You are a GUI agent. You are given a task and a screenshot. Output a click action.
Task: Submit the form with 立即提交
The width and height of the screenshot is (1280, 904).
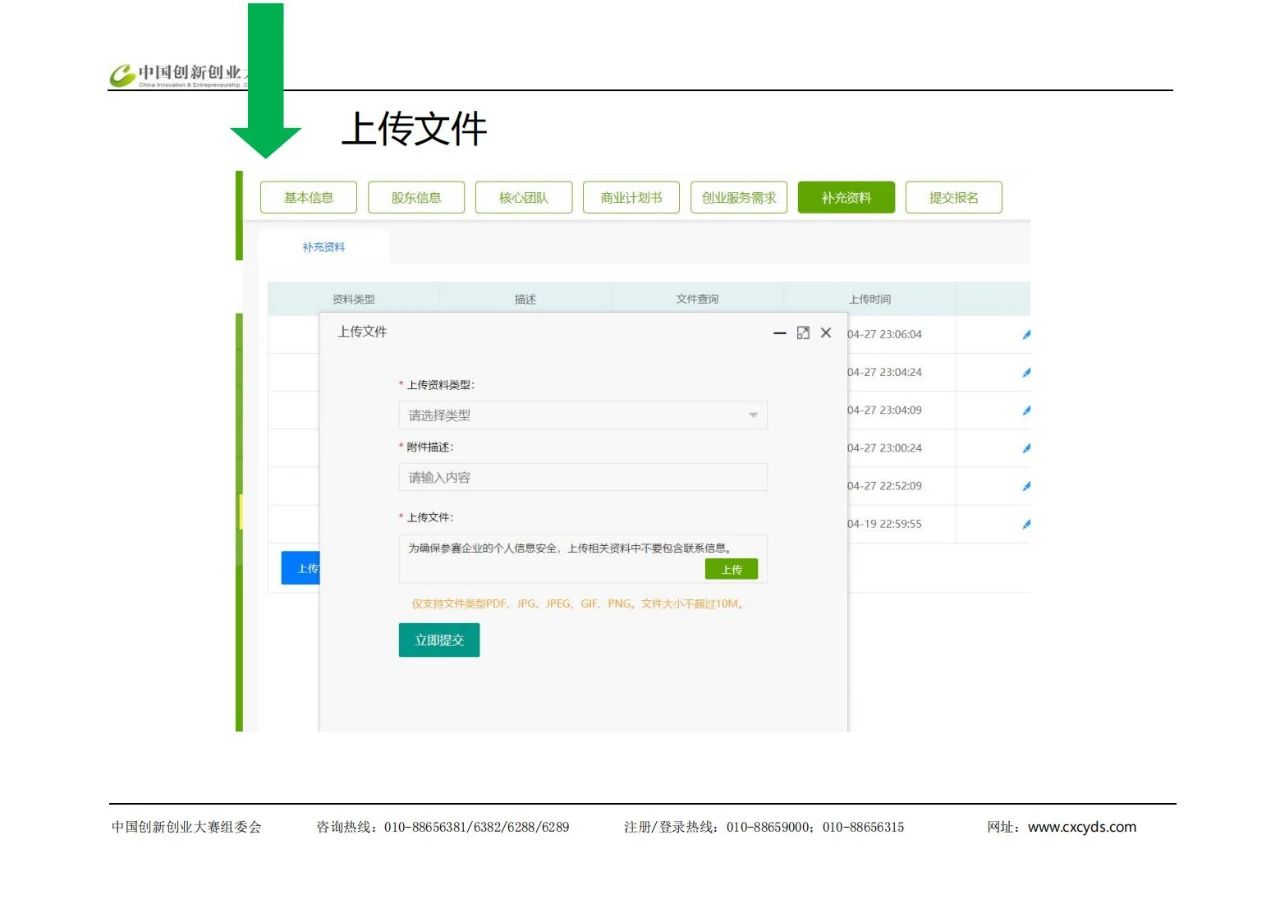439,640
